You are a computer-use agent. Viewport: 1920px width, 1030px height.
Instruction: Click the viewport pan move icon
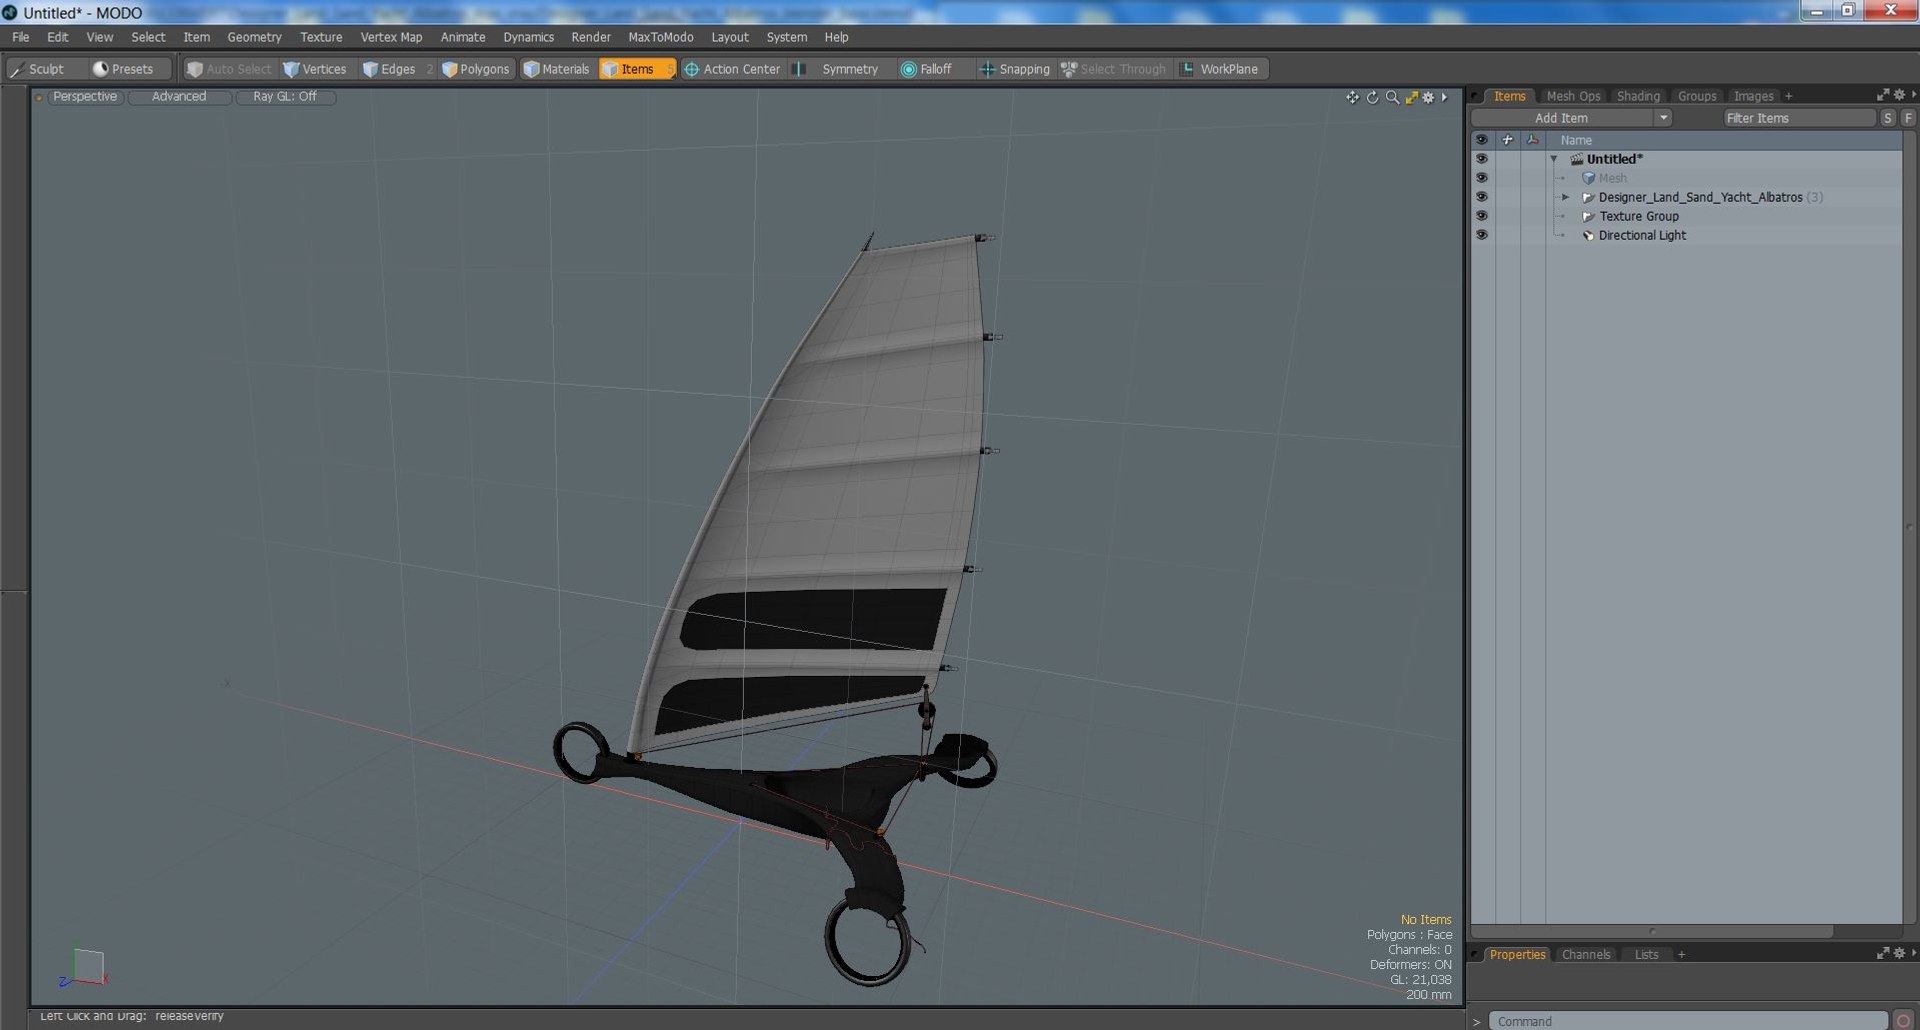click(x=1352, y=97)
